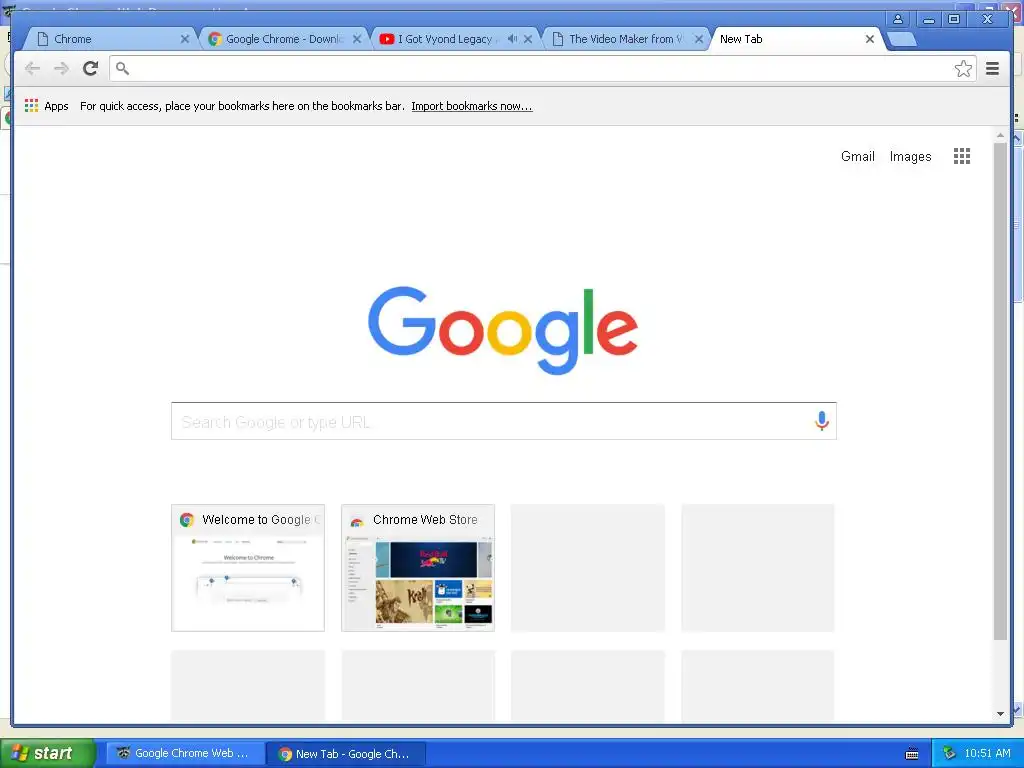Image resolution: width=1024 pixels, height=768 pixels.
Task: Close the first Chrome tab
Action: 185,39
